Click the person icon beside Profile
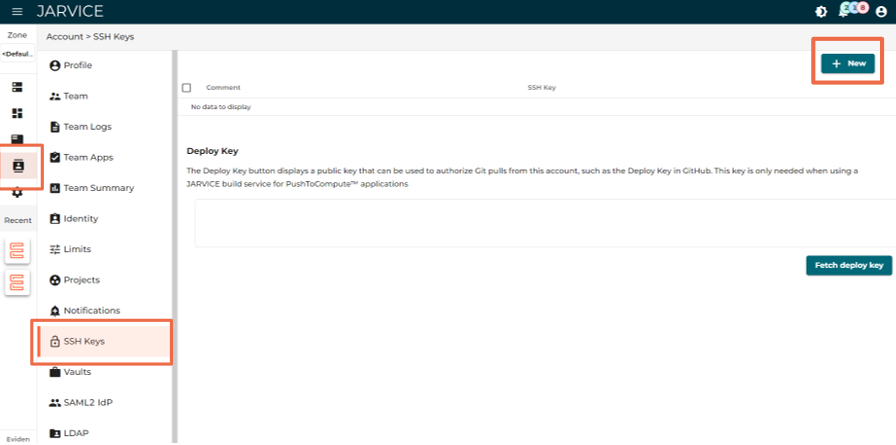Image resolution: width=896 pixels, height=445 pixels. pyautogui.click(x=55, y=66)
